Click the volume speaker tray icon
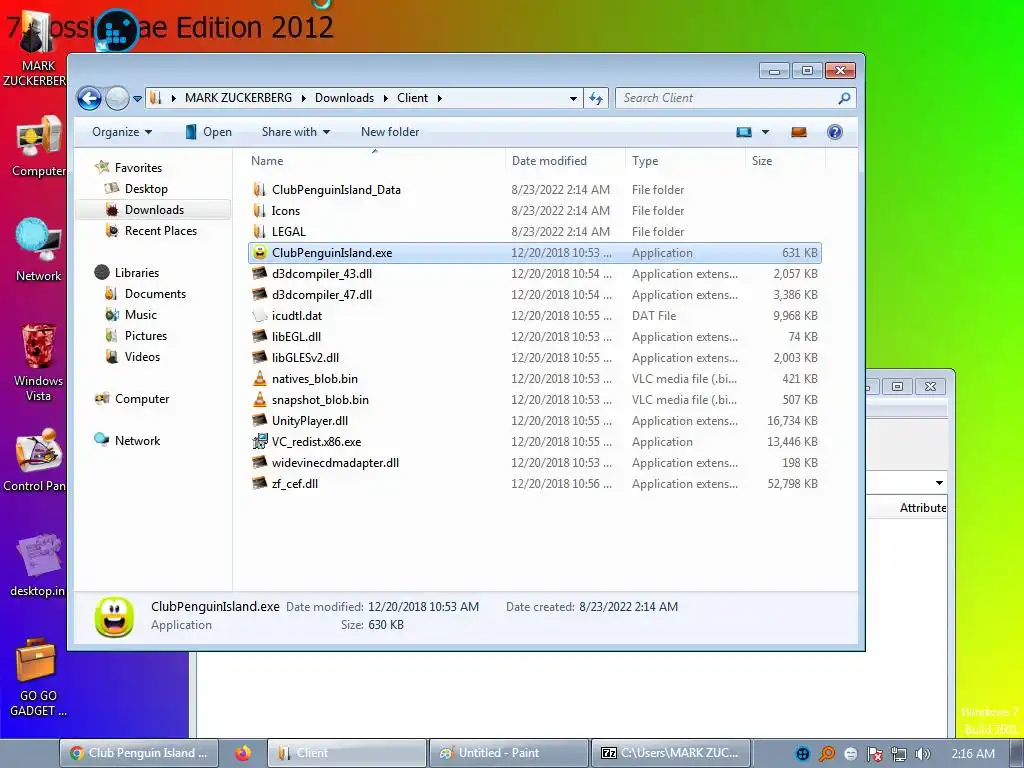This screenshot has height=768, width=1024. [922, 754]
